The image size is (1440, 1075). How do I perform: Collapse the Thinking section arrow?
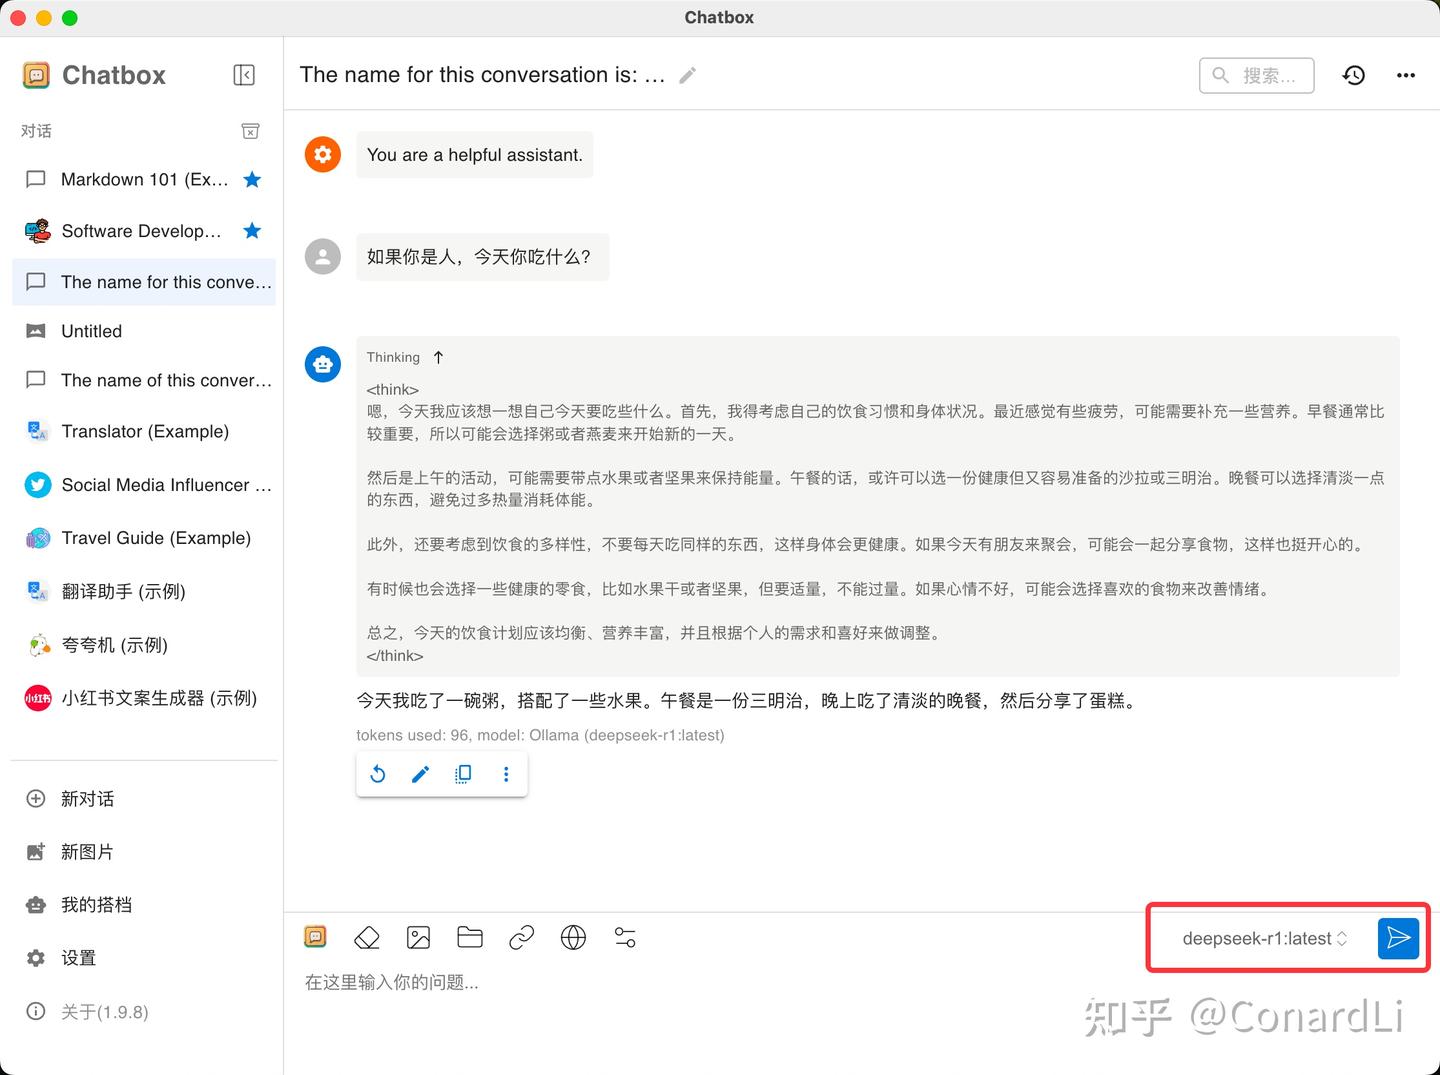click(x=437, y=356)
